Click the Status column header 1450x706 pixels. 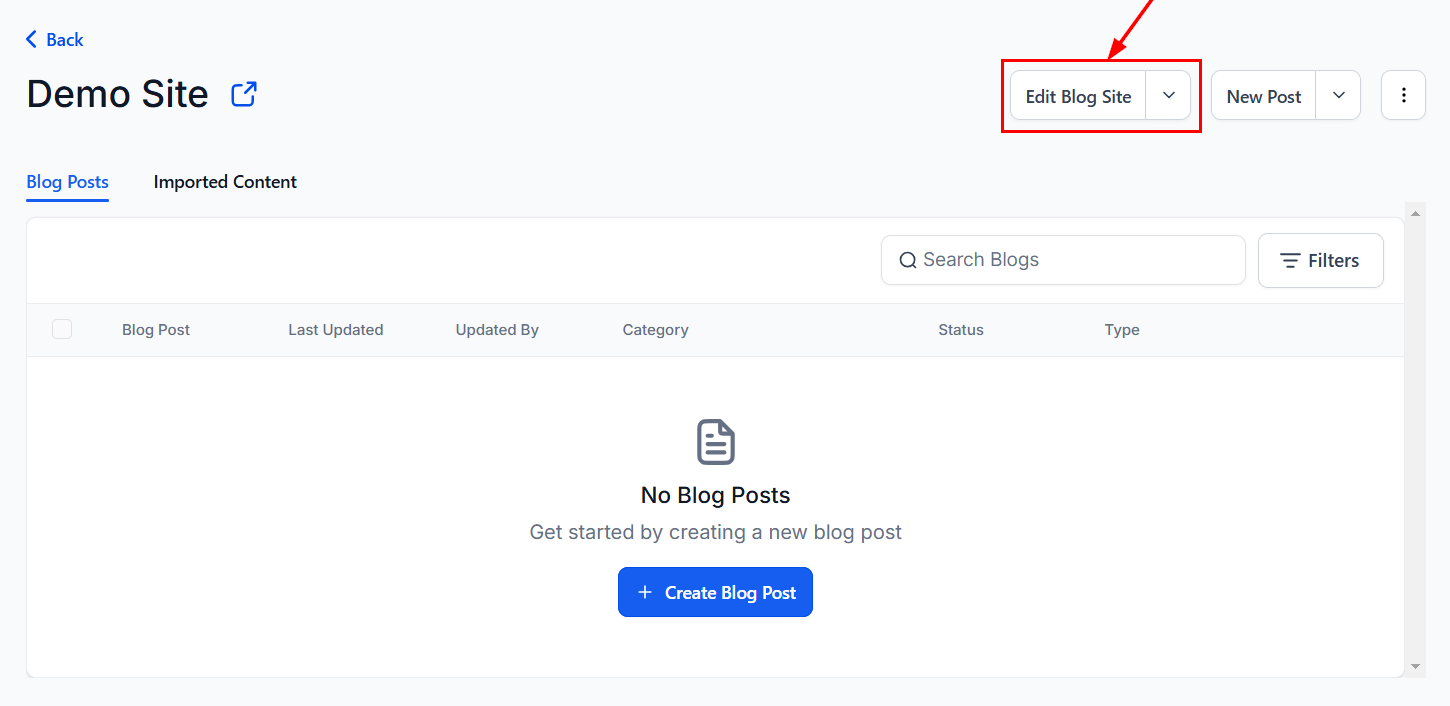coord(961,330)
